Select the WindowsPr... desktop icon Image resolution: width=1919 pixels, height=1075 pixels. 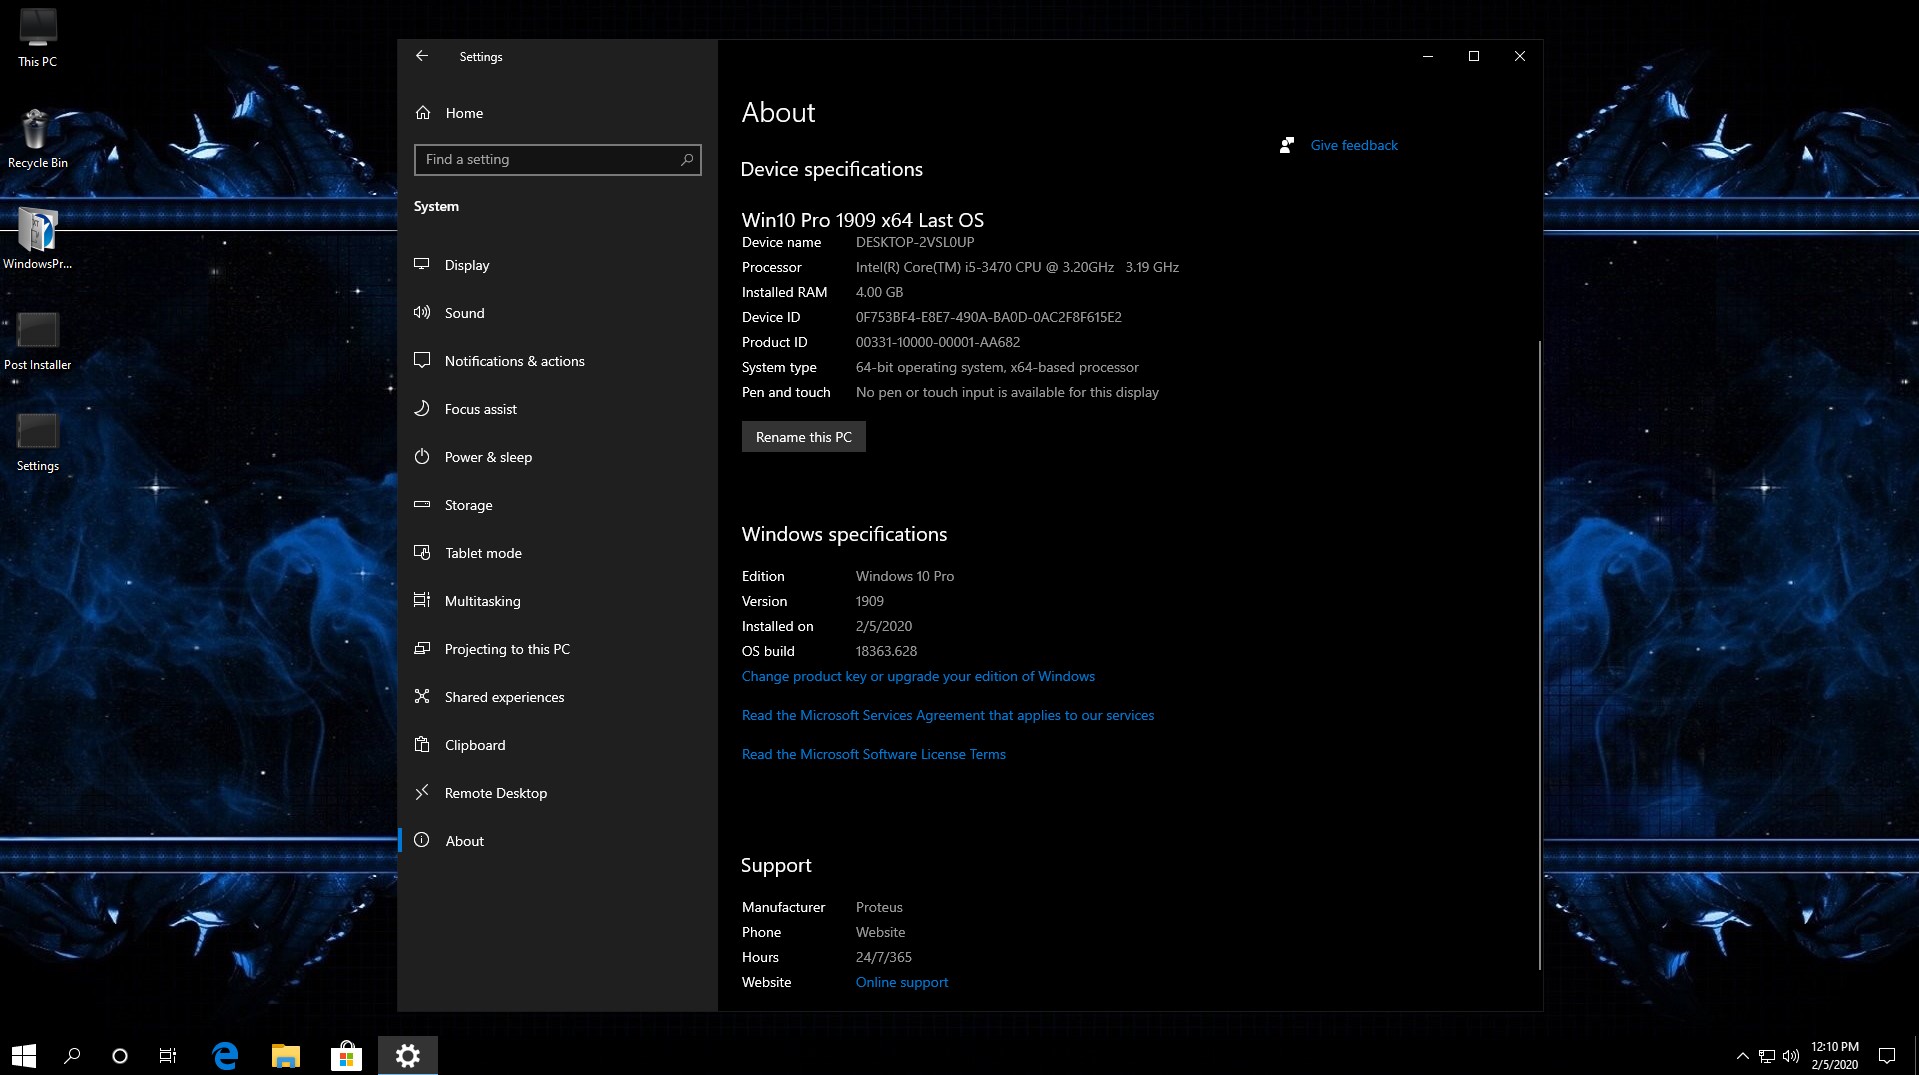38,239
